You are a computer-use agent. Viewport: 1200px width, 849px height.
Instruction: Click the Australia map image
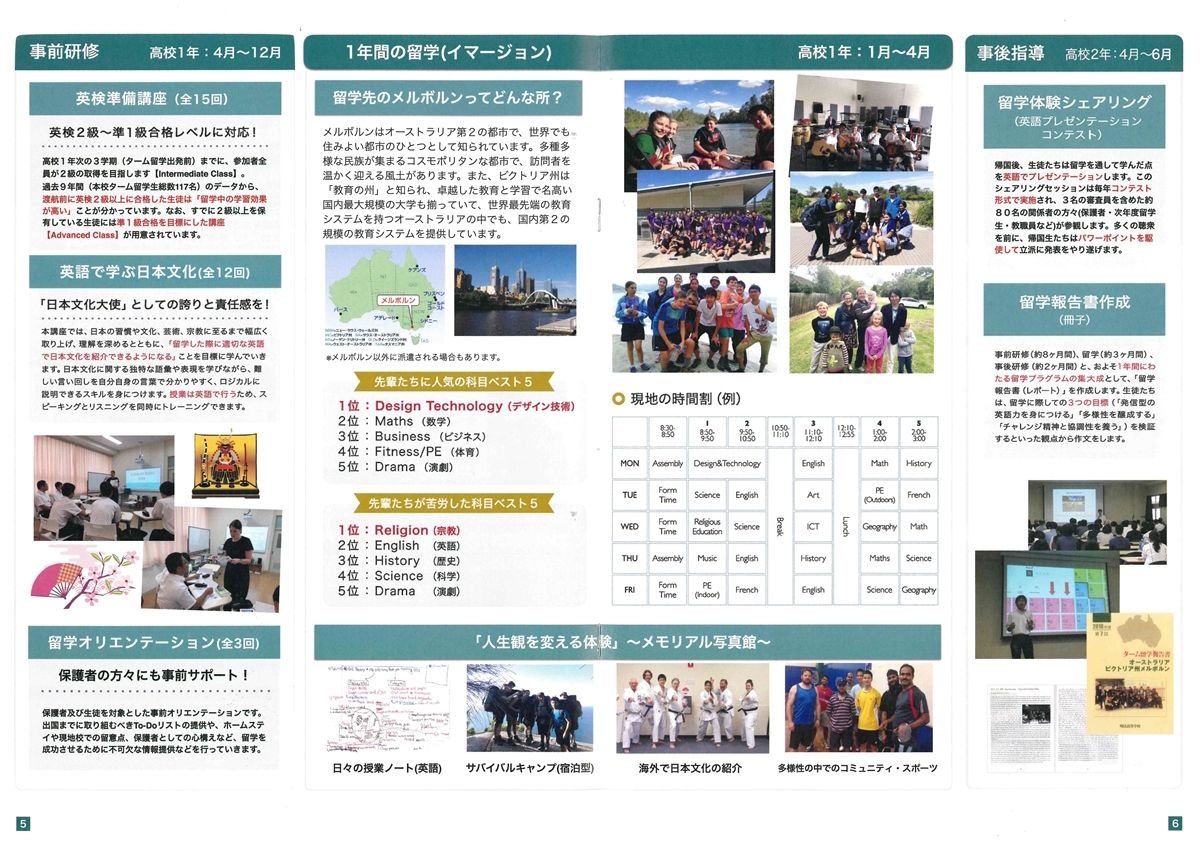pyautogui.click(x=384, y=296)
